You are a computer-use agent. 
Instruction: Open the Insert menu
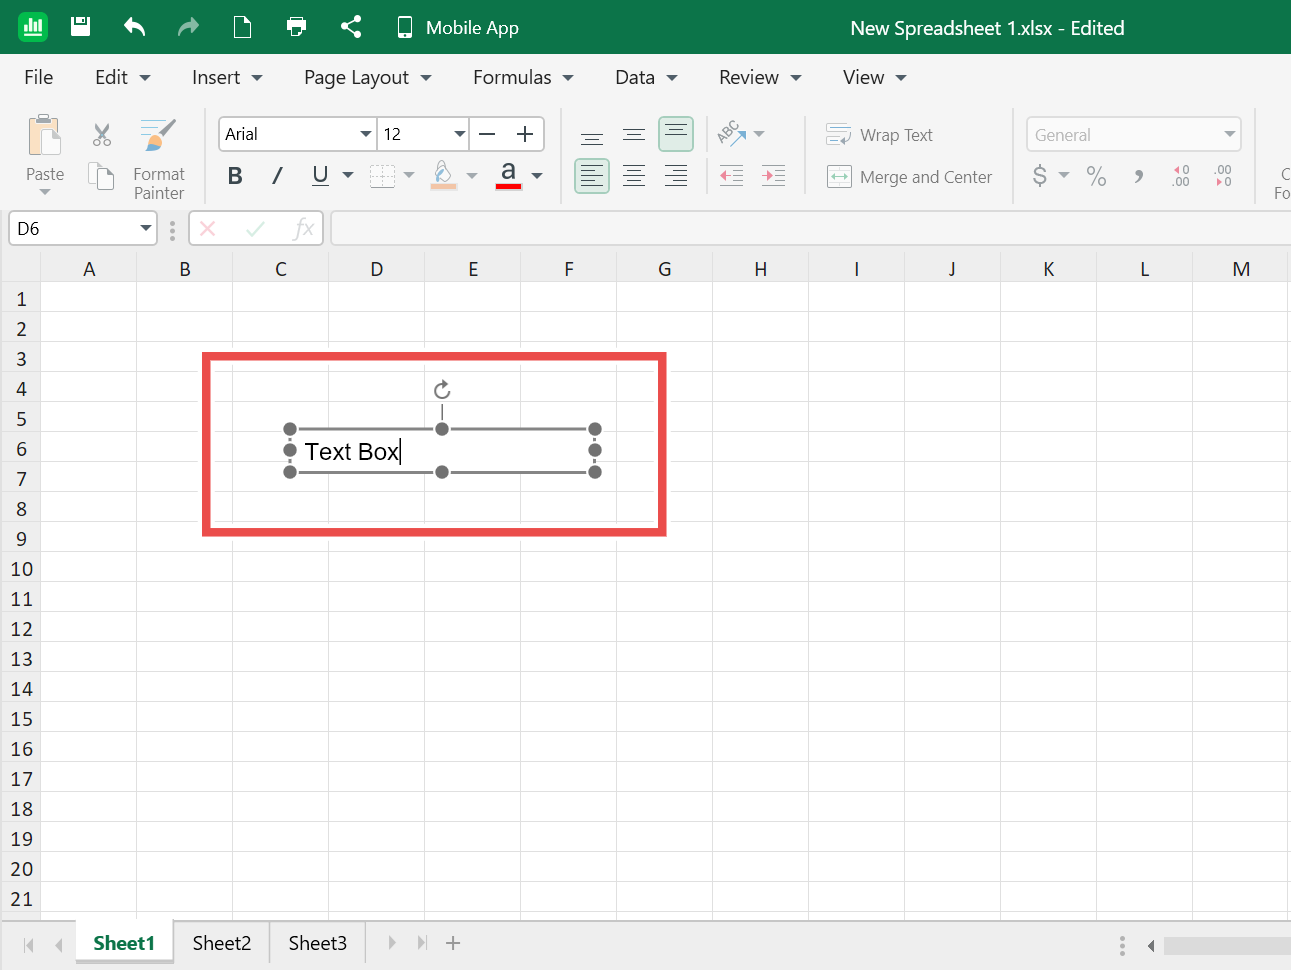227,77
